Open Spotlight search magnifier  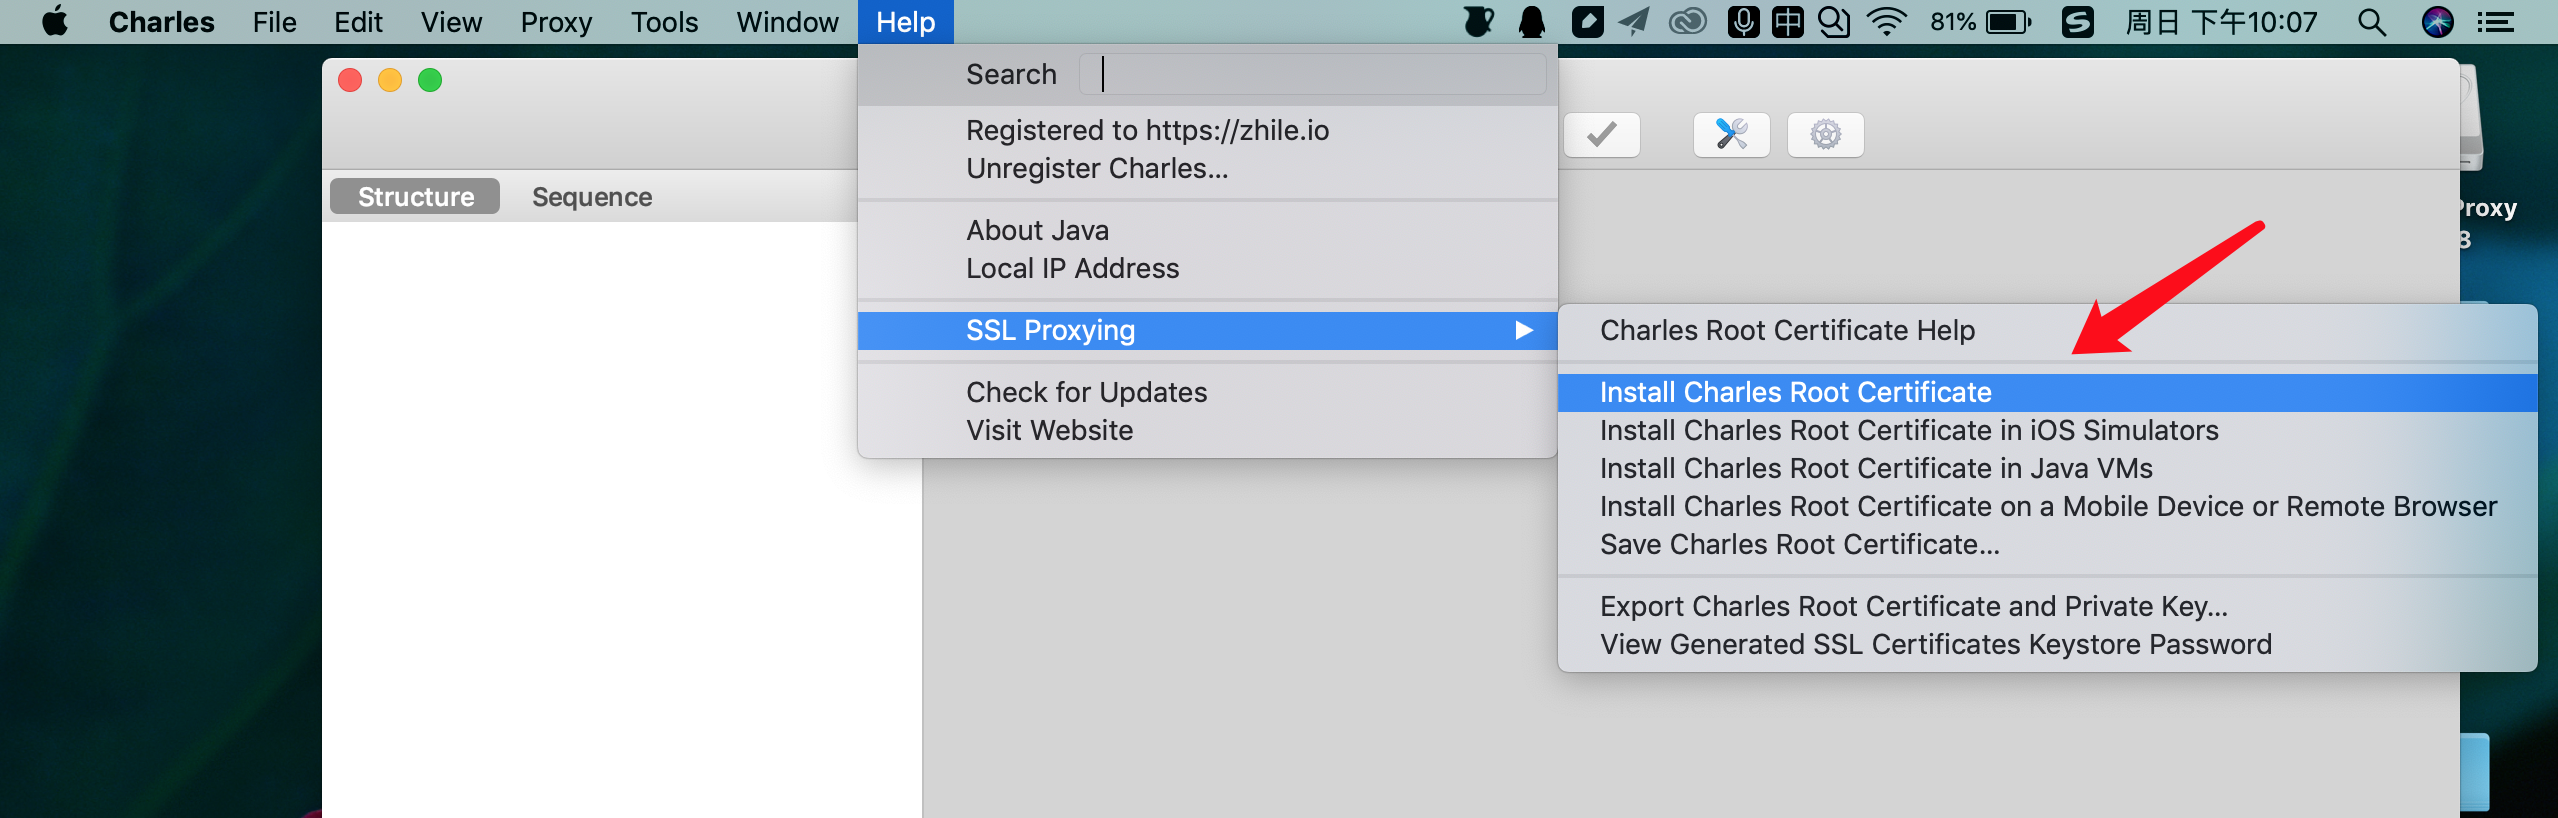[2372, 22]
